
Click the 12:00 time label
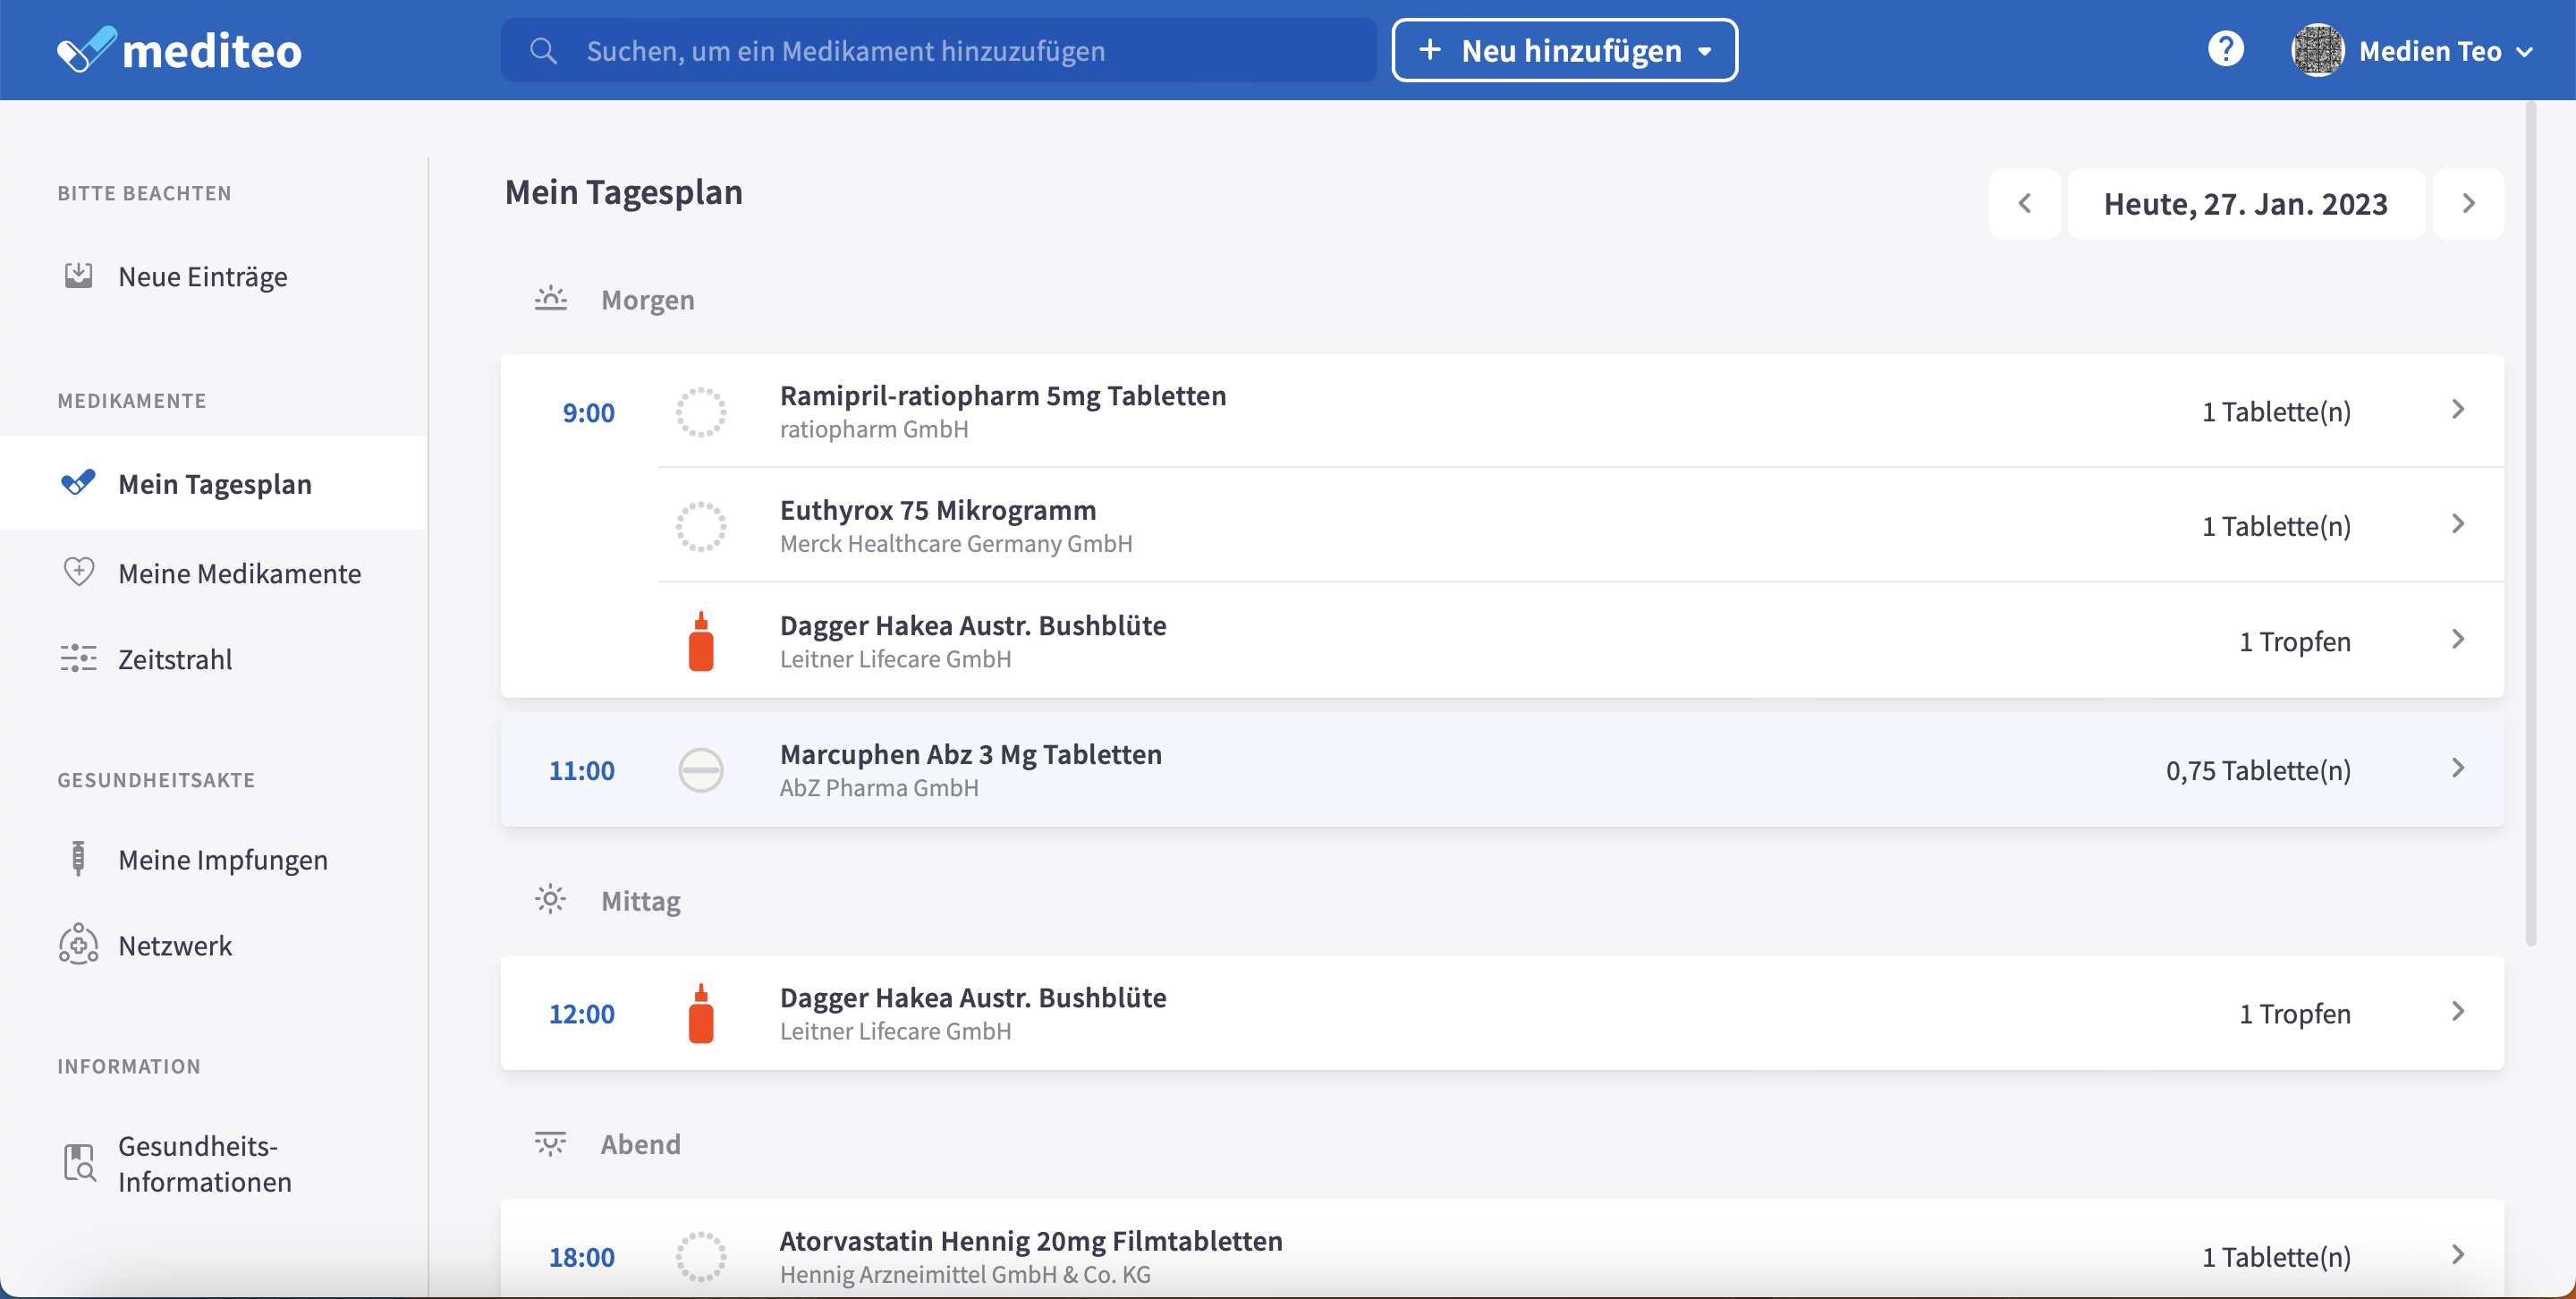tap(581, 1013)
